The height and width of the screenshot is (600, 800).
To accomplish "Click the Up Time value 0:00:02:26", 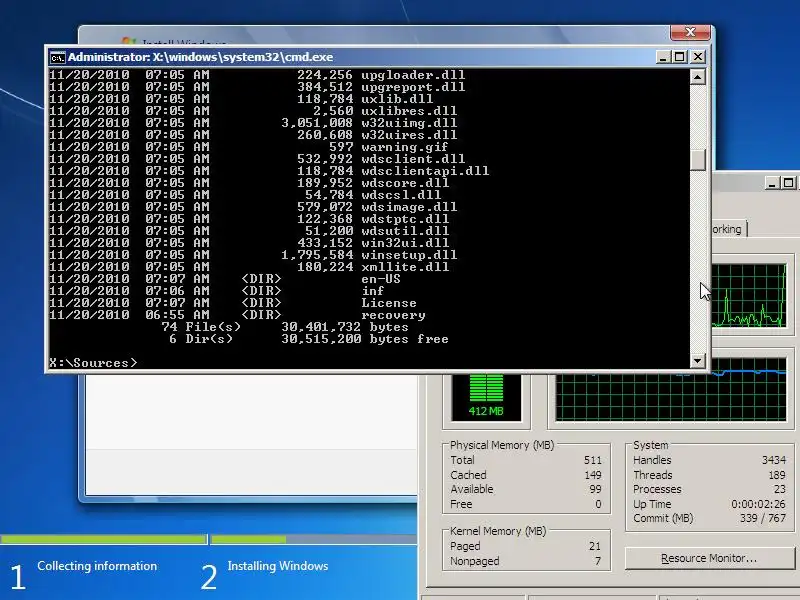I will tap(759, 504).
